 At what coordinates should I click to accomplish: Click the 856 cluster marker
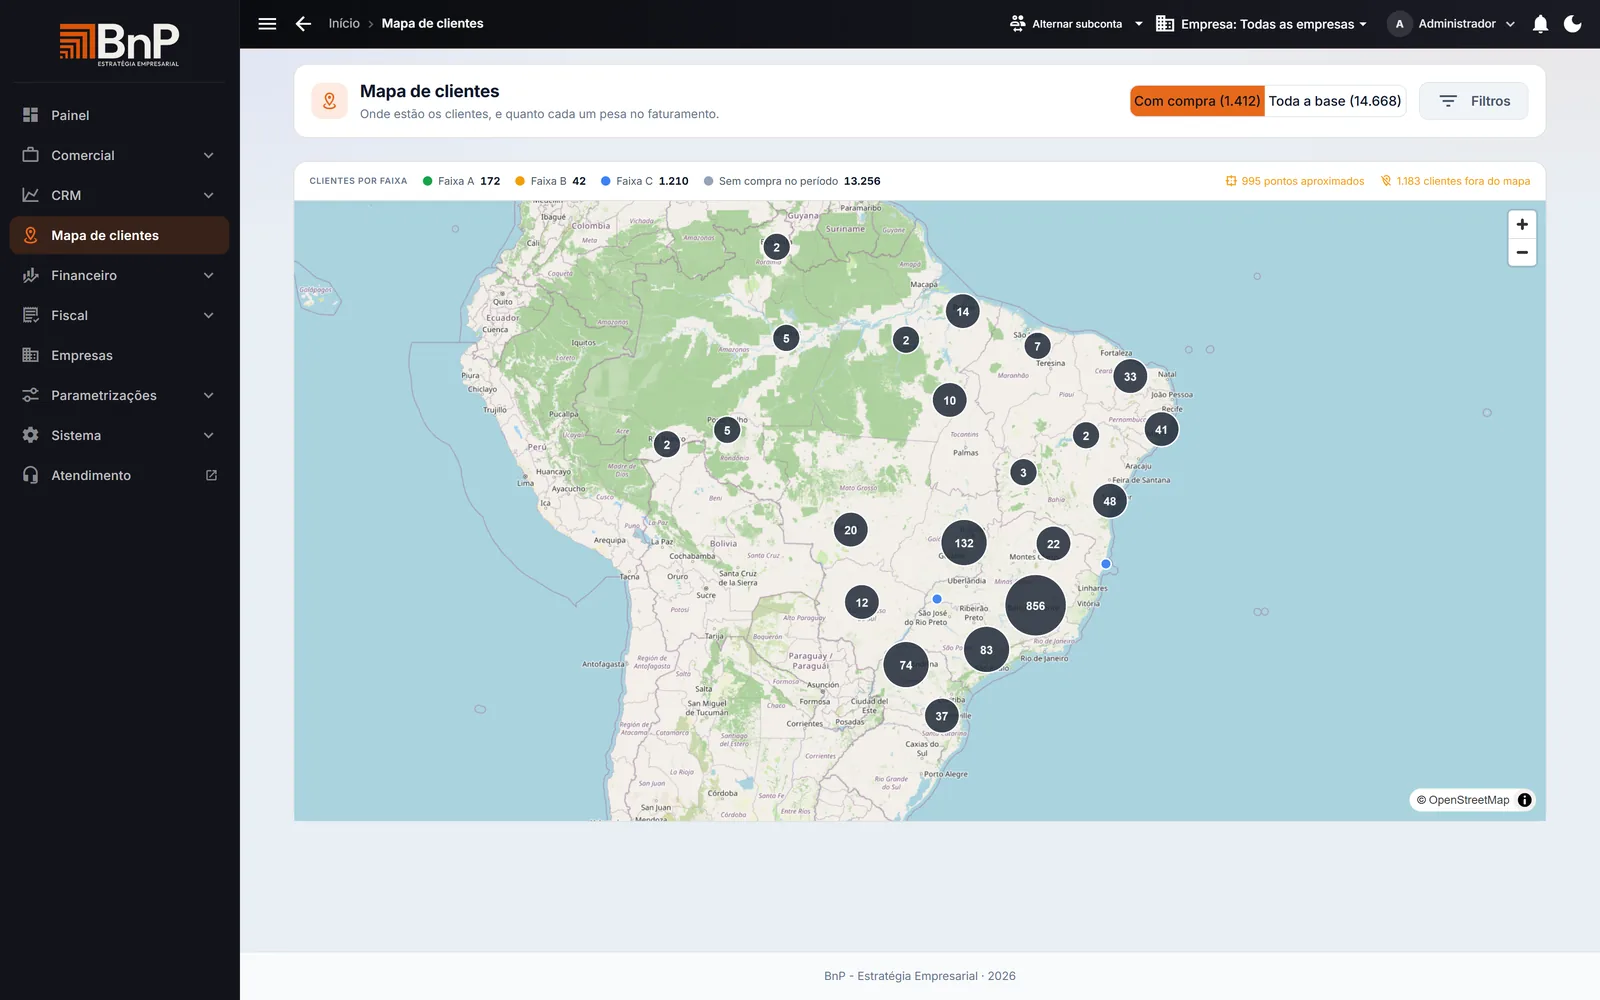point(1035,606)
